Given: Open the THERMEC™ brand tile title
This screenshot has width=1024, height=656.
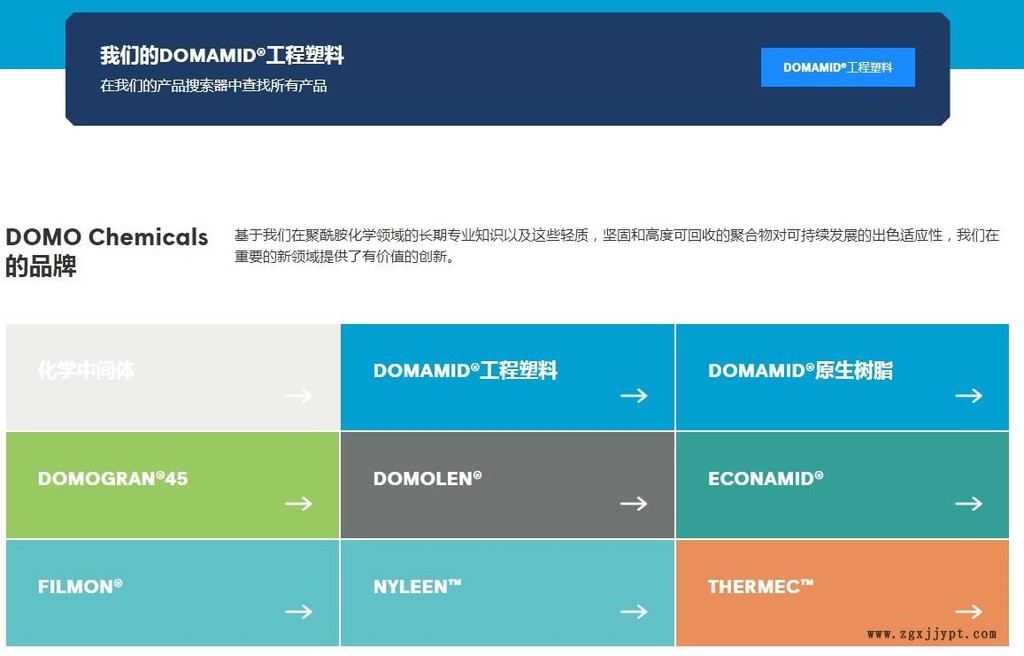Looking at the screenshot, I should (761, 586).
